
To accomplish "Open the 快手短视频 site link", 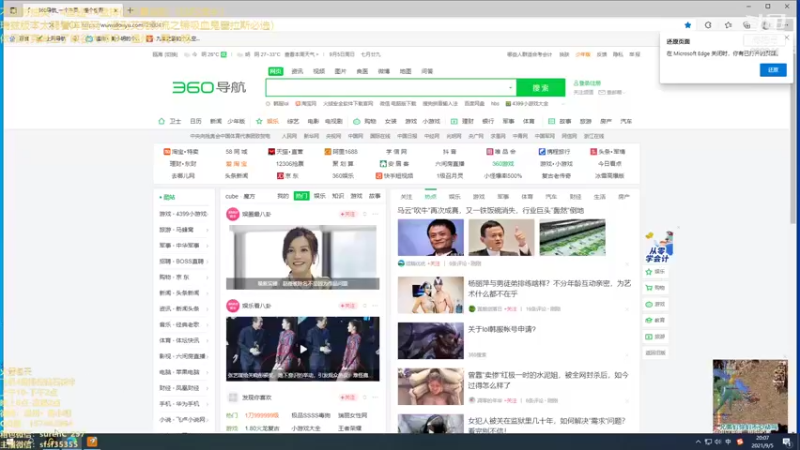I will click(394, 176).
